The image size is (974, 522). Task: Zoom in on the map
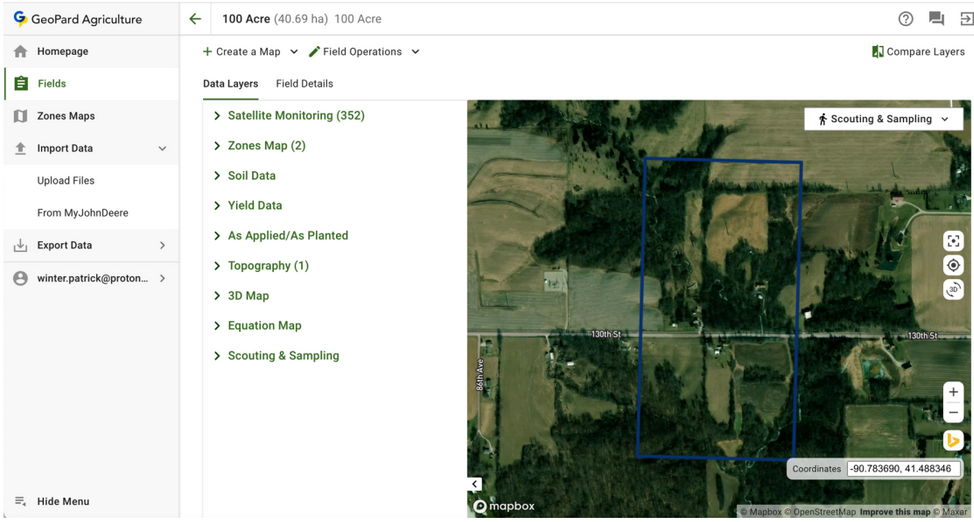click(x=953, y=392)
